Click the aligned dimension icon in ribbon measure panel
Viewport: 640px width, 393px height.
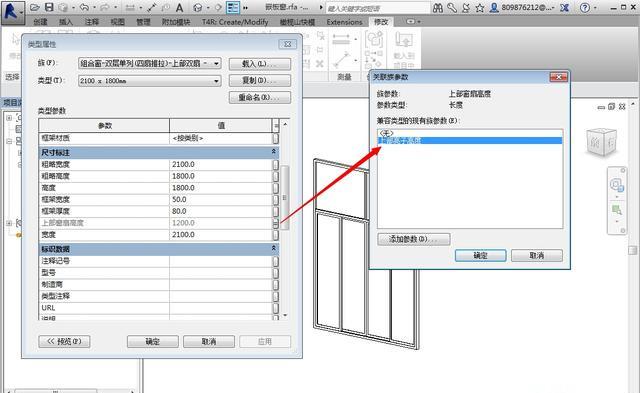pyautogui.click(x=341, y=40)
